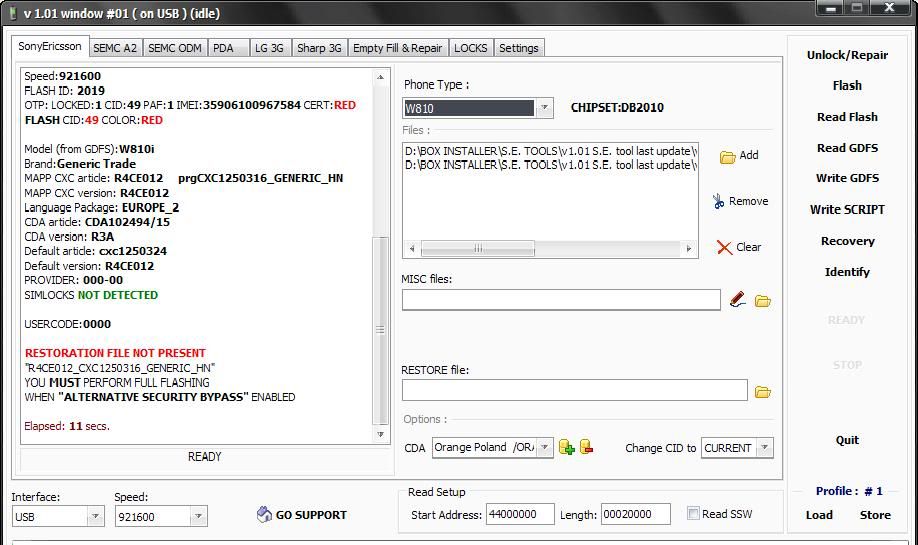Click the log panel vertical scrollbar thumb

pyautogui.click(x=381, y=330)
